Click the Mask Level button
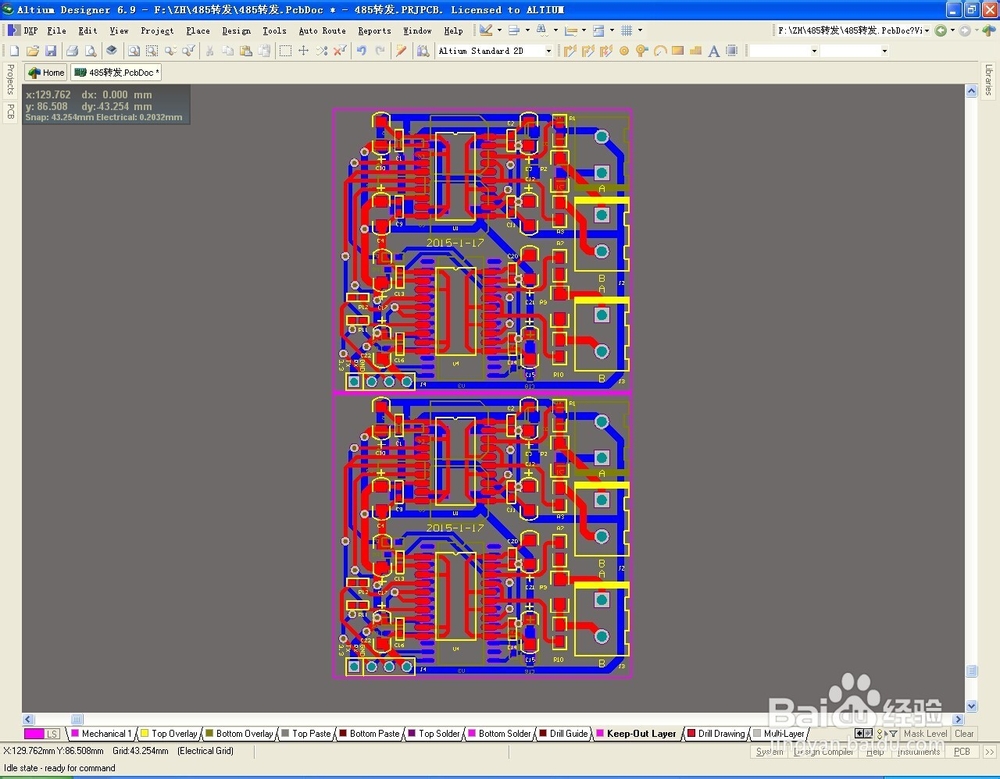Viewport: 1000px width, 779px height. 925,734
